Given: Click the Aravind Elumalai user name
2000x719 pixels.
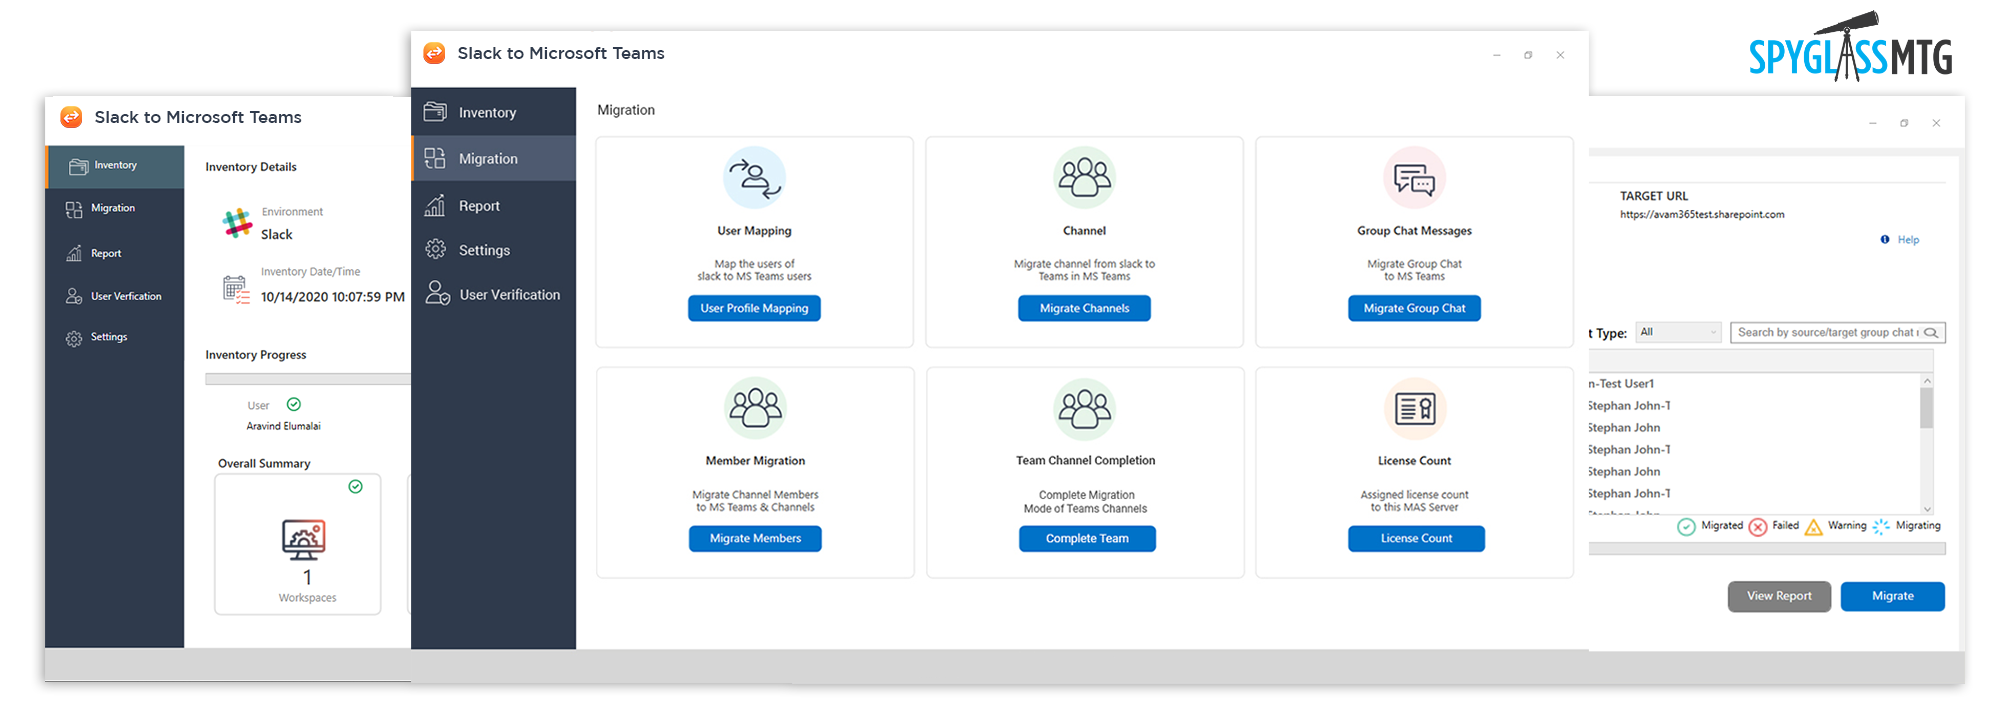Looking at the screenshot, I should coord(284,426).
